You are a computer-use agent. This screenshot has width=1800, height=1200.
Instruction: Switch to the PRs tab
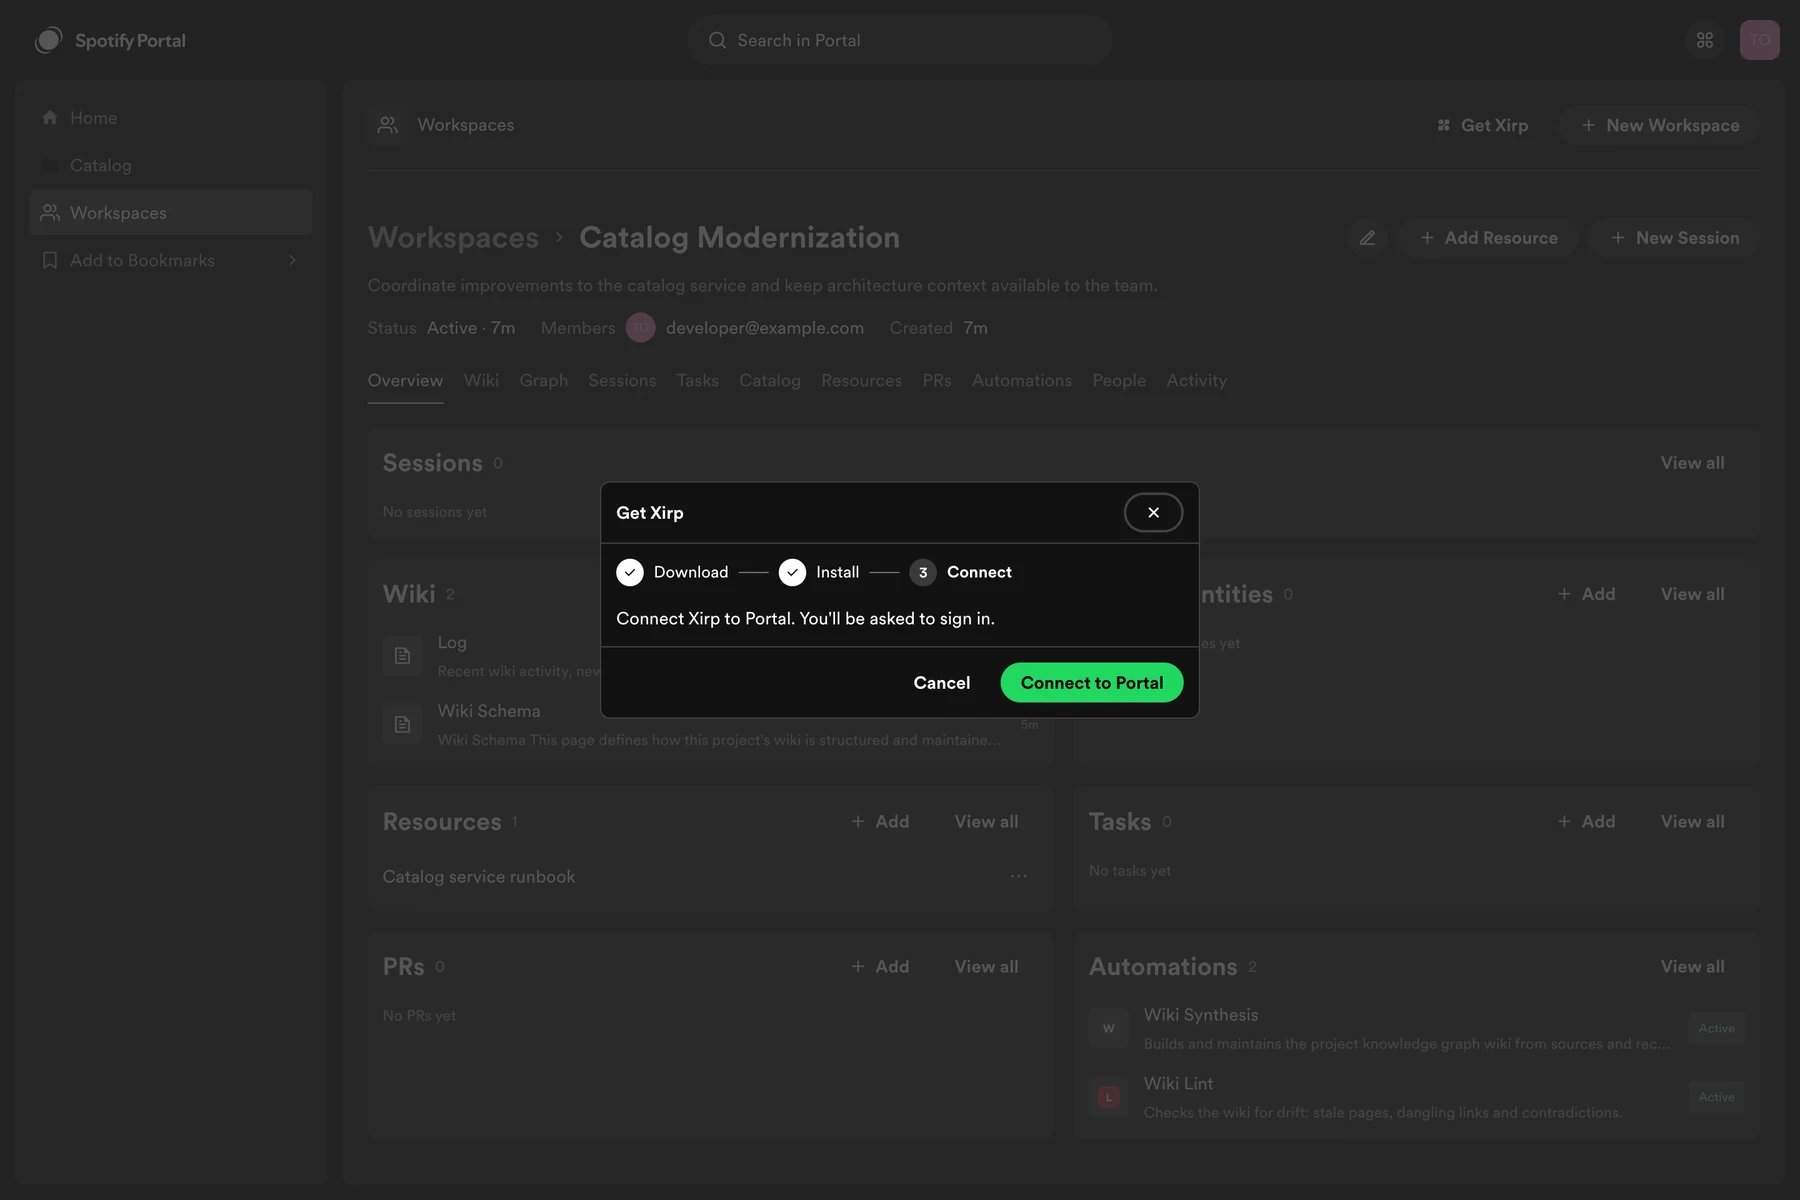click(937, 381)
